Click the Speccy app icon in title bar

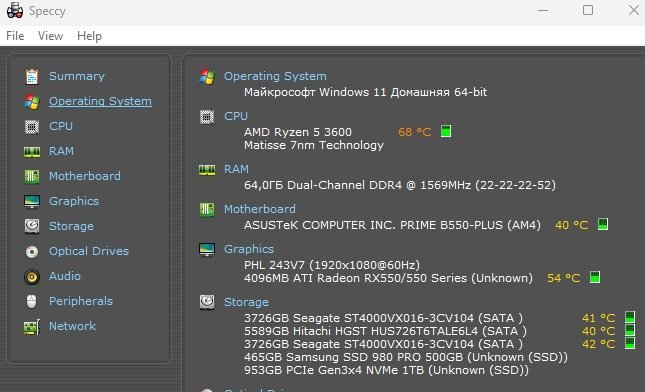[15, 10]
